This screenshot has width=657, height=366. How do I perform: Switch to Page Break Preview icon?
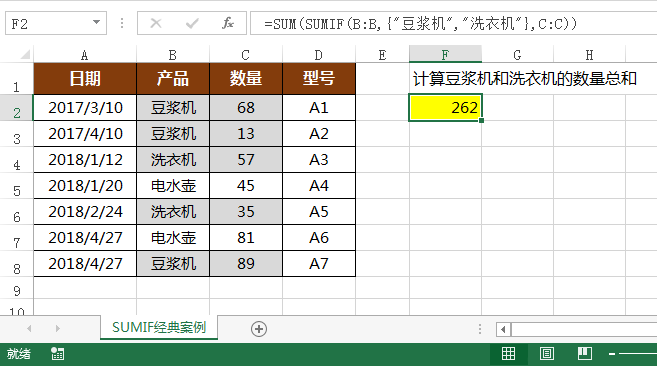[585, 354]
